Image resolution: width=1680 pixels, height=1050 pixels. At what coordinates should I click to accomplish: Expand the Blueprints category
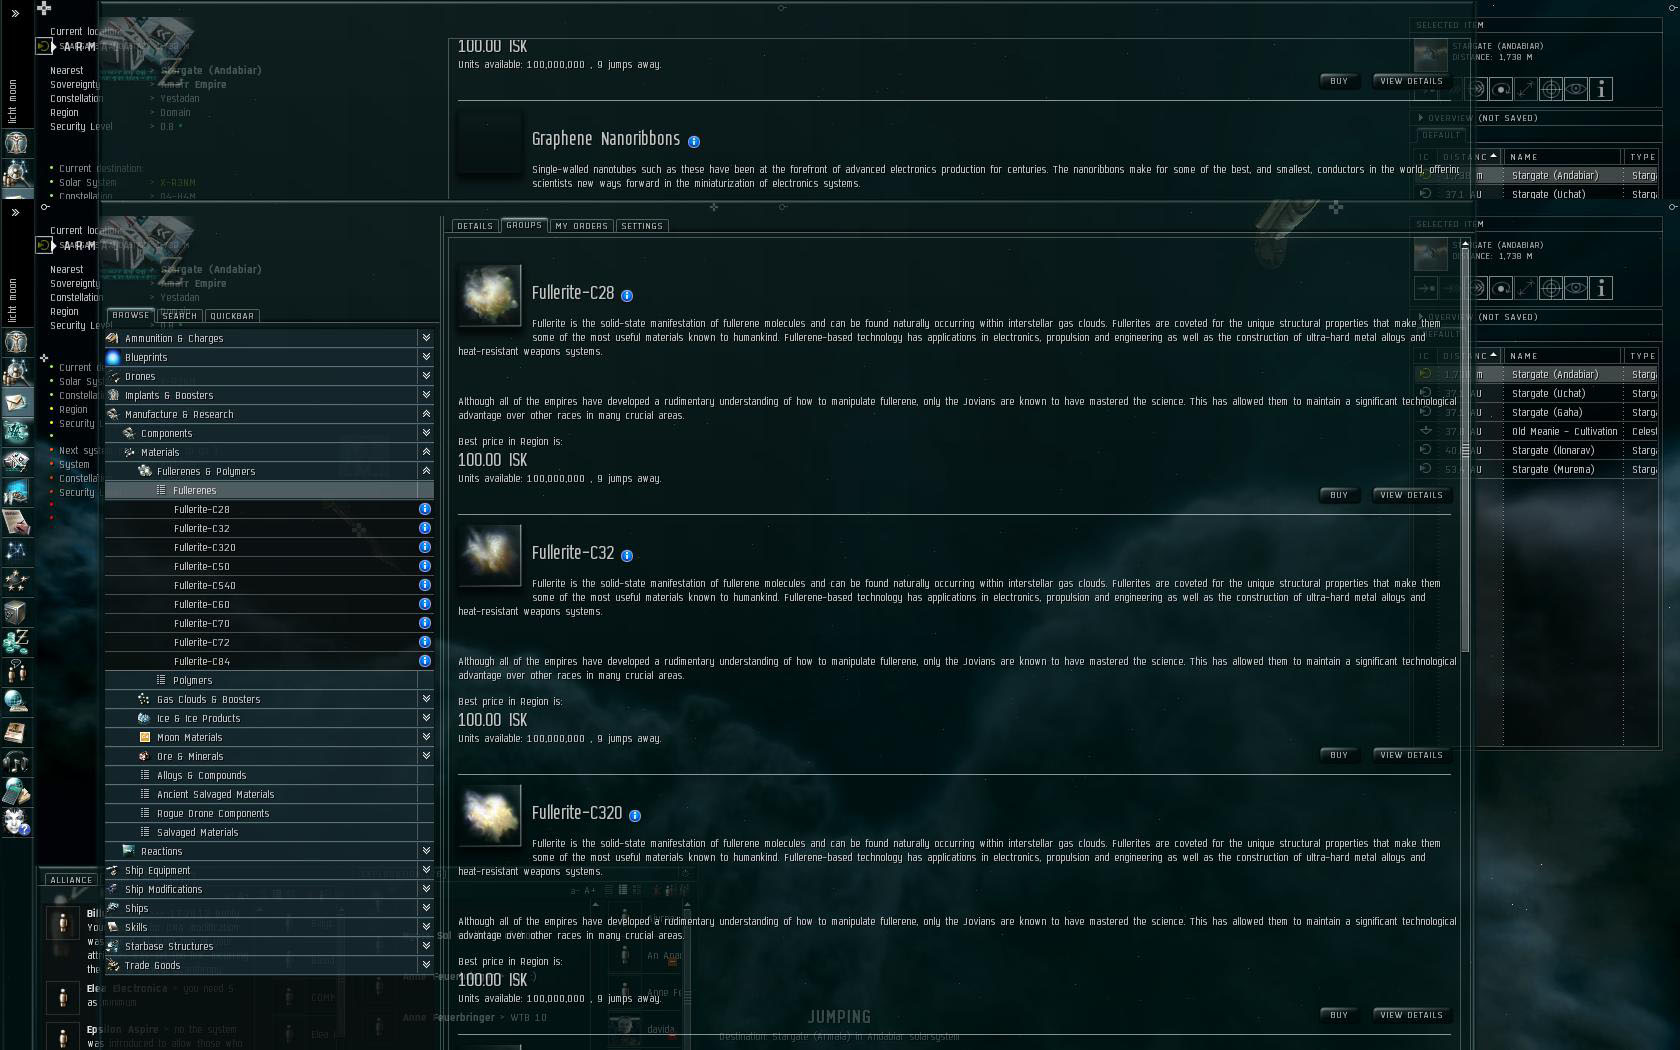pos(426,357)
